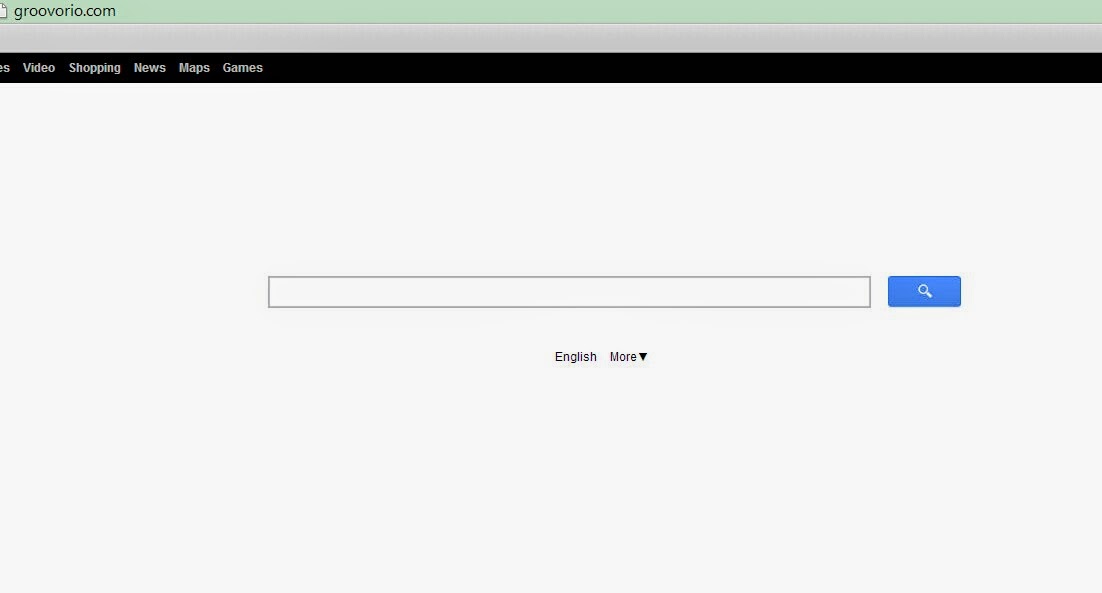
Task: Open the Shopping tab
Action: click(94, 67)
